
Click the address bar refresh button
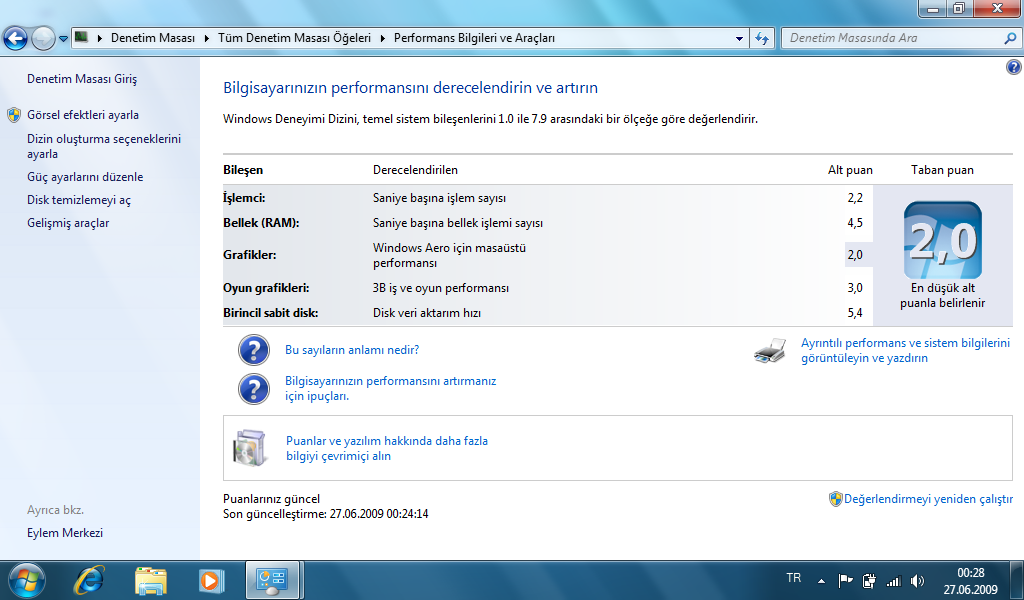(761, 39)
